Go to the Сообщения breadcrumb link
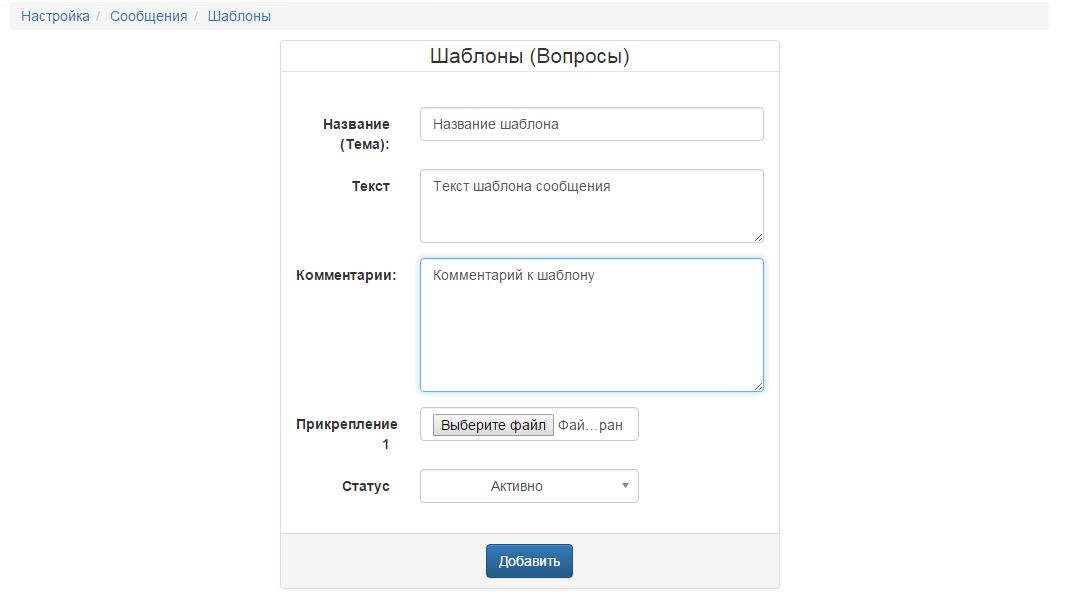The height and width of the screenshot is (599, 1084). click(x=149, y=16)
